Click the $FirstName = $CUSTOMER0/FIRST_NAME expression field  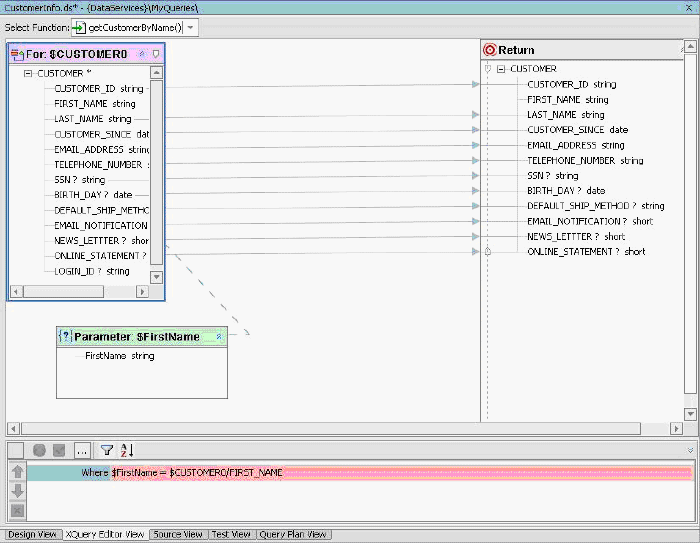400,472
